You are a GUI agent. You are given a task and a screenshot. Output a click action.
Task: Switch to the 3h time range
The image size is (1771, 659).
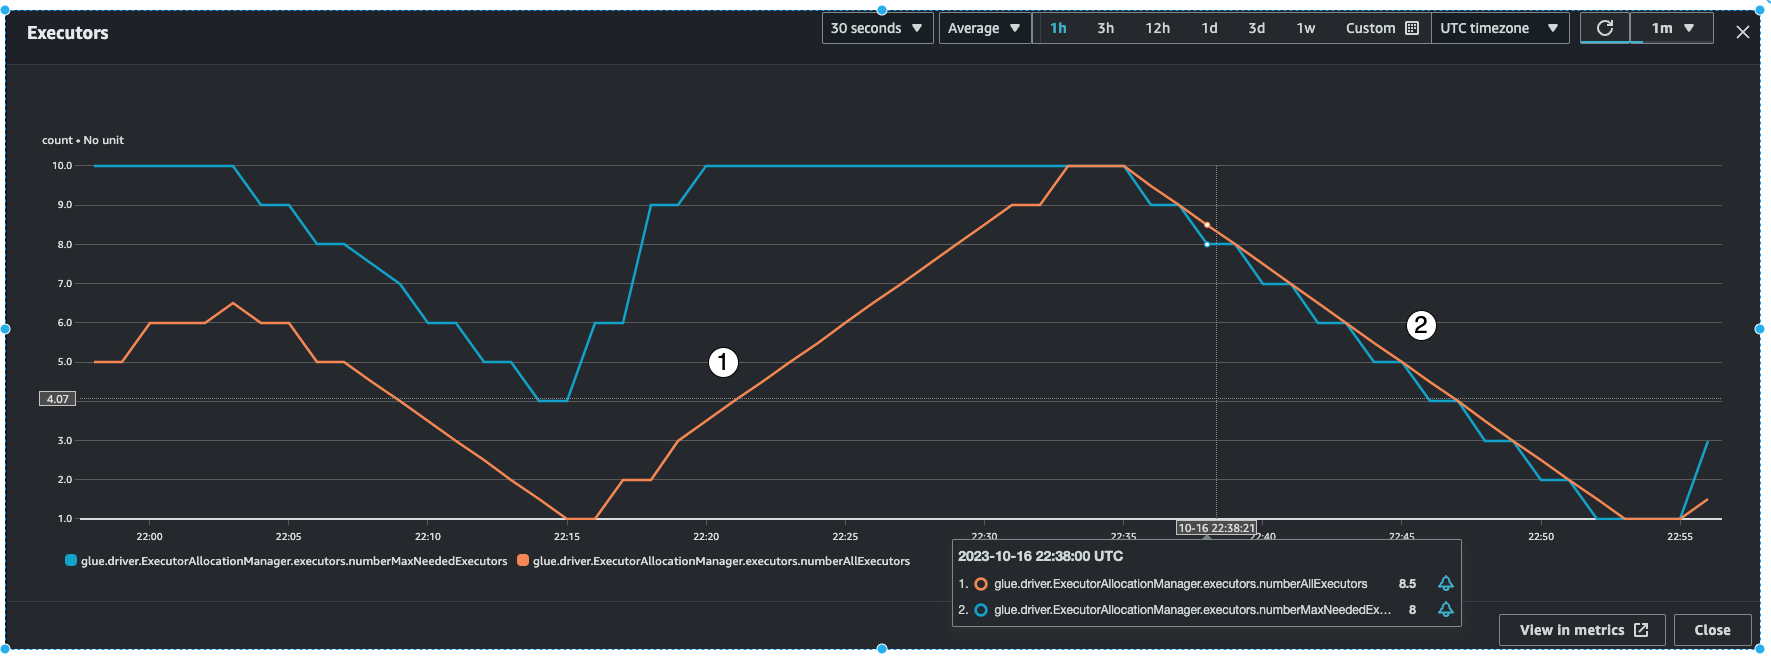pyautogui.click(x=1105, y=28)
